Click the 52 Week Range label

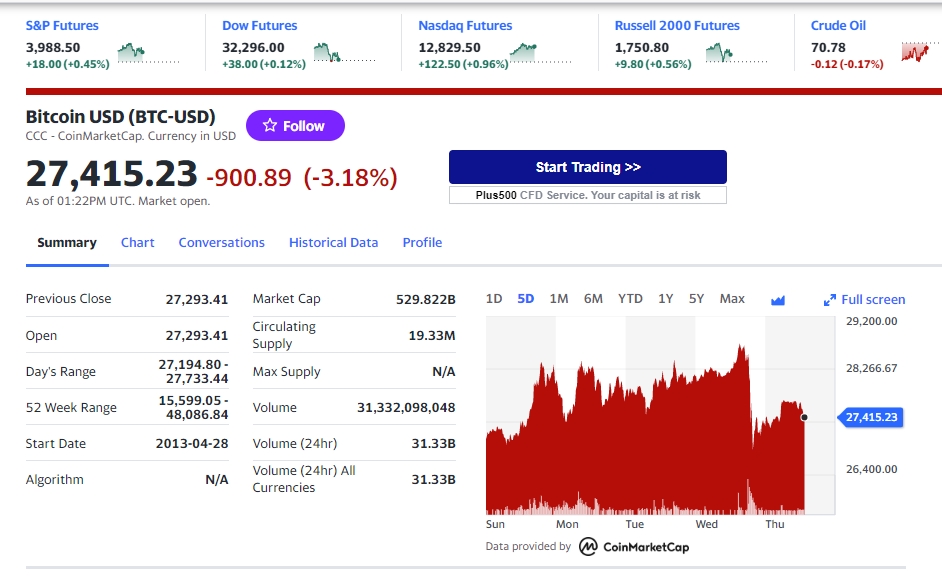71,407
